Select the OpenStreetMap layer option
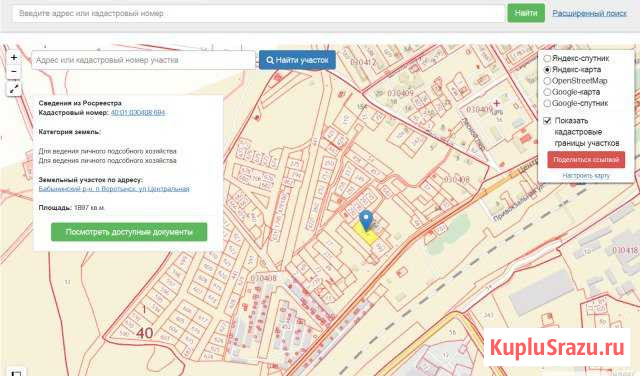The width and height of the screenshot is (640, 376). point(547,81)
